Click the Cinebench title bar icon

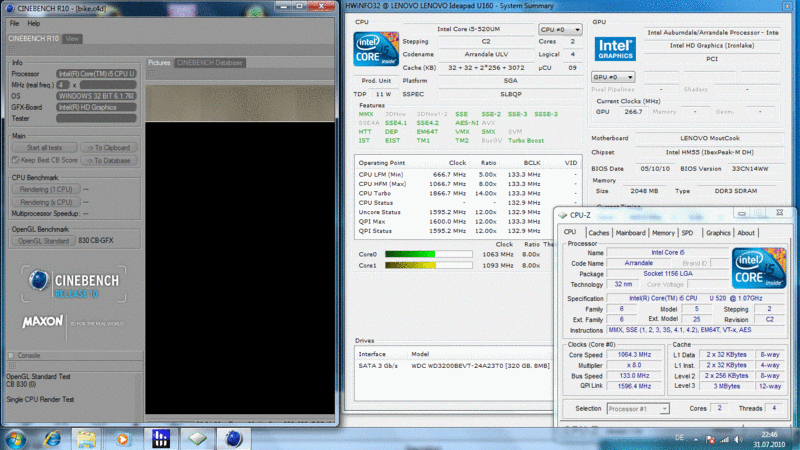(x=10, y=8)
